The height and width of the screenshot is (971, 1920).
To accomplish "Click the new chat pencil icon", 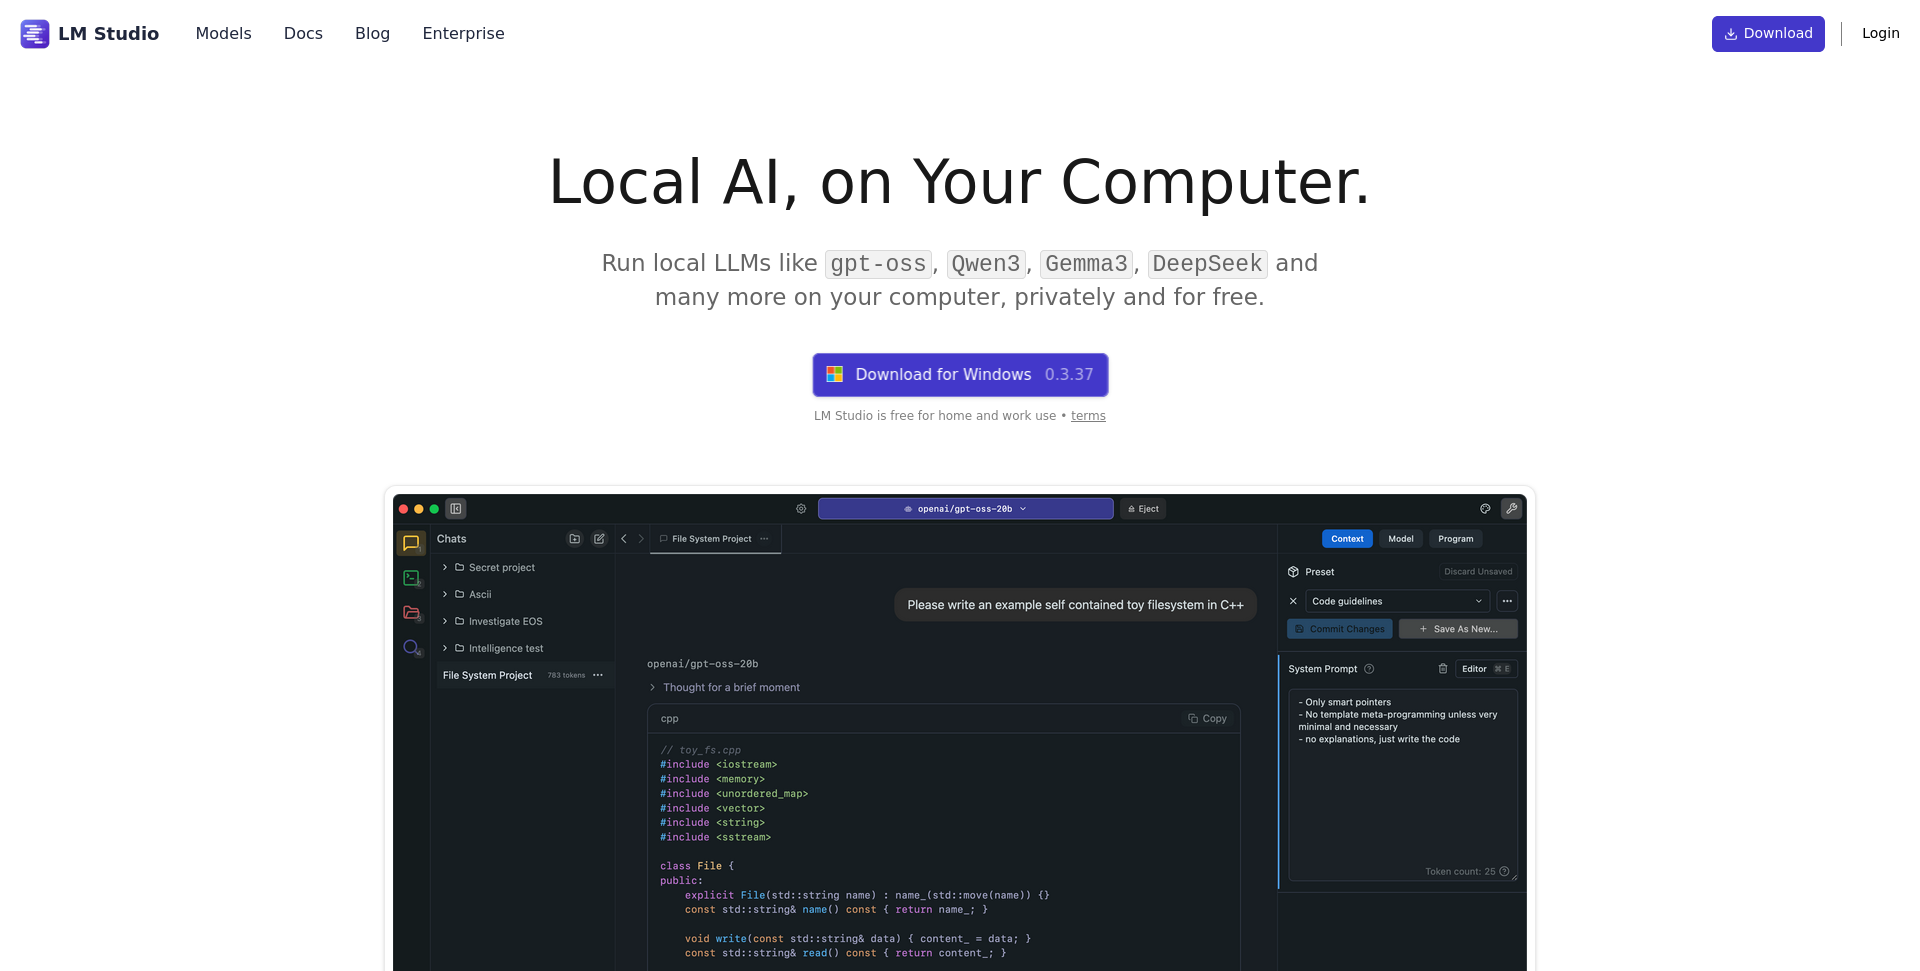I will click(599, 539).
